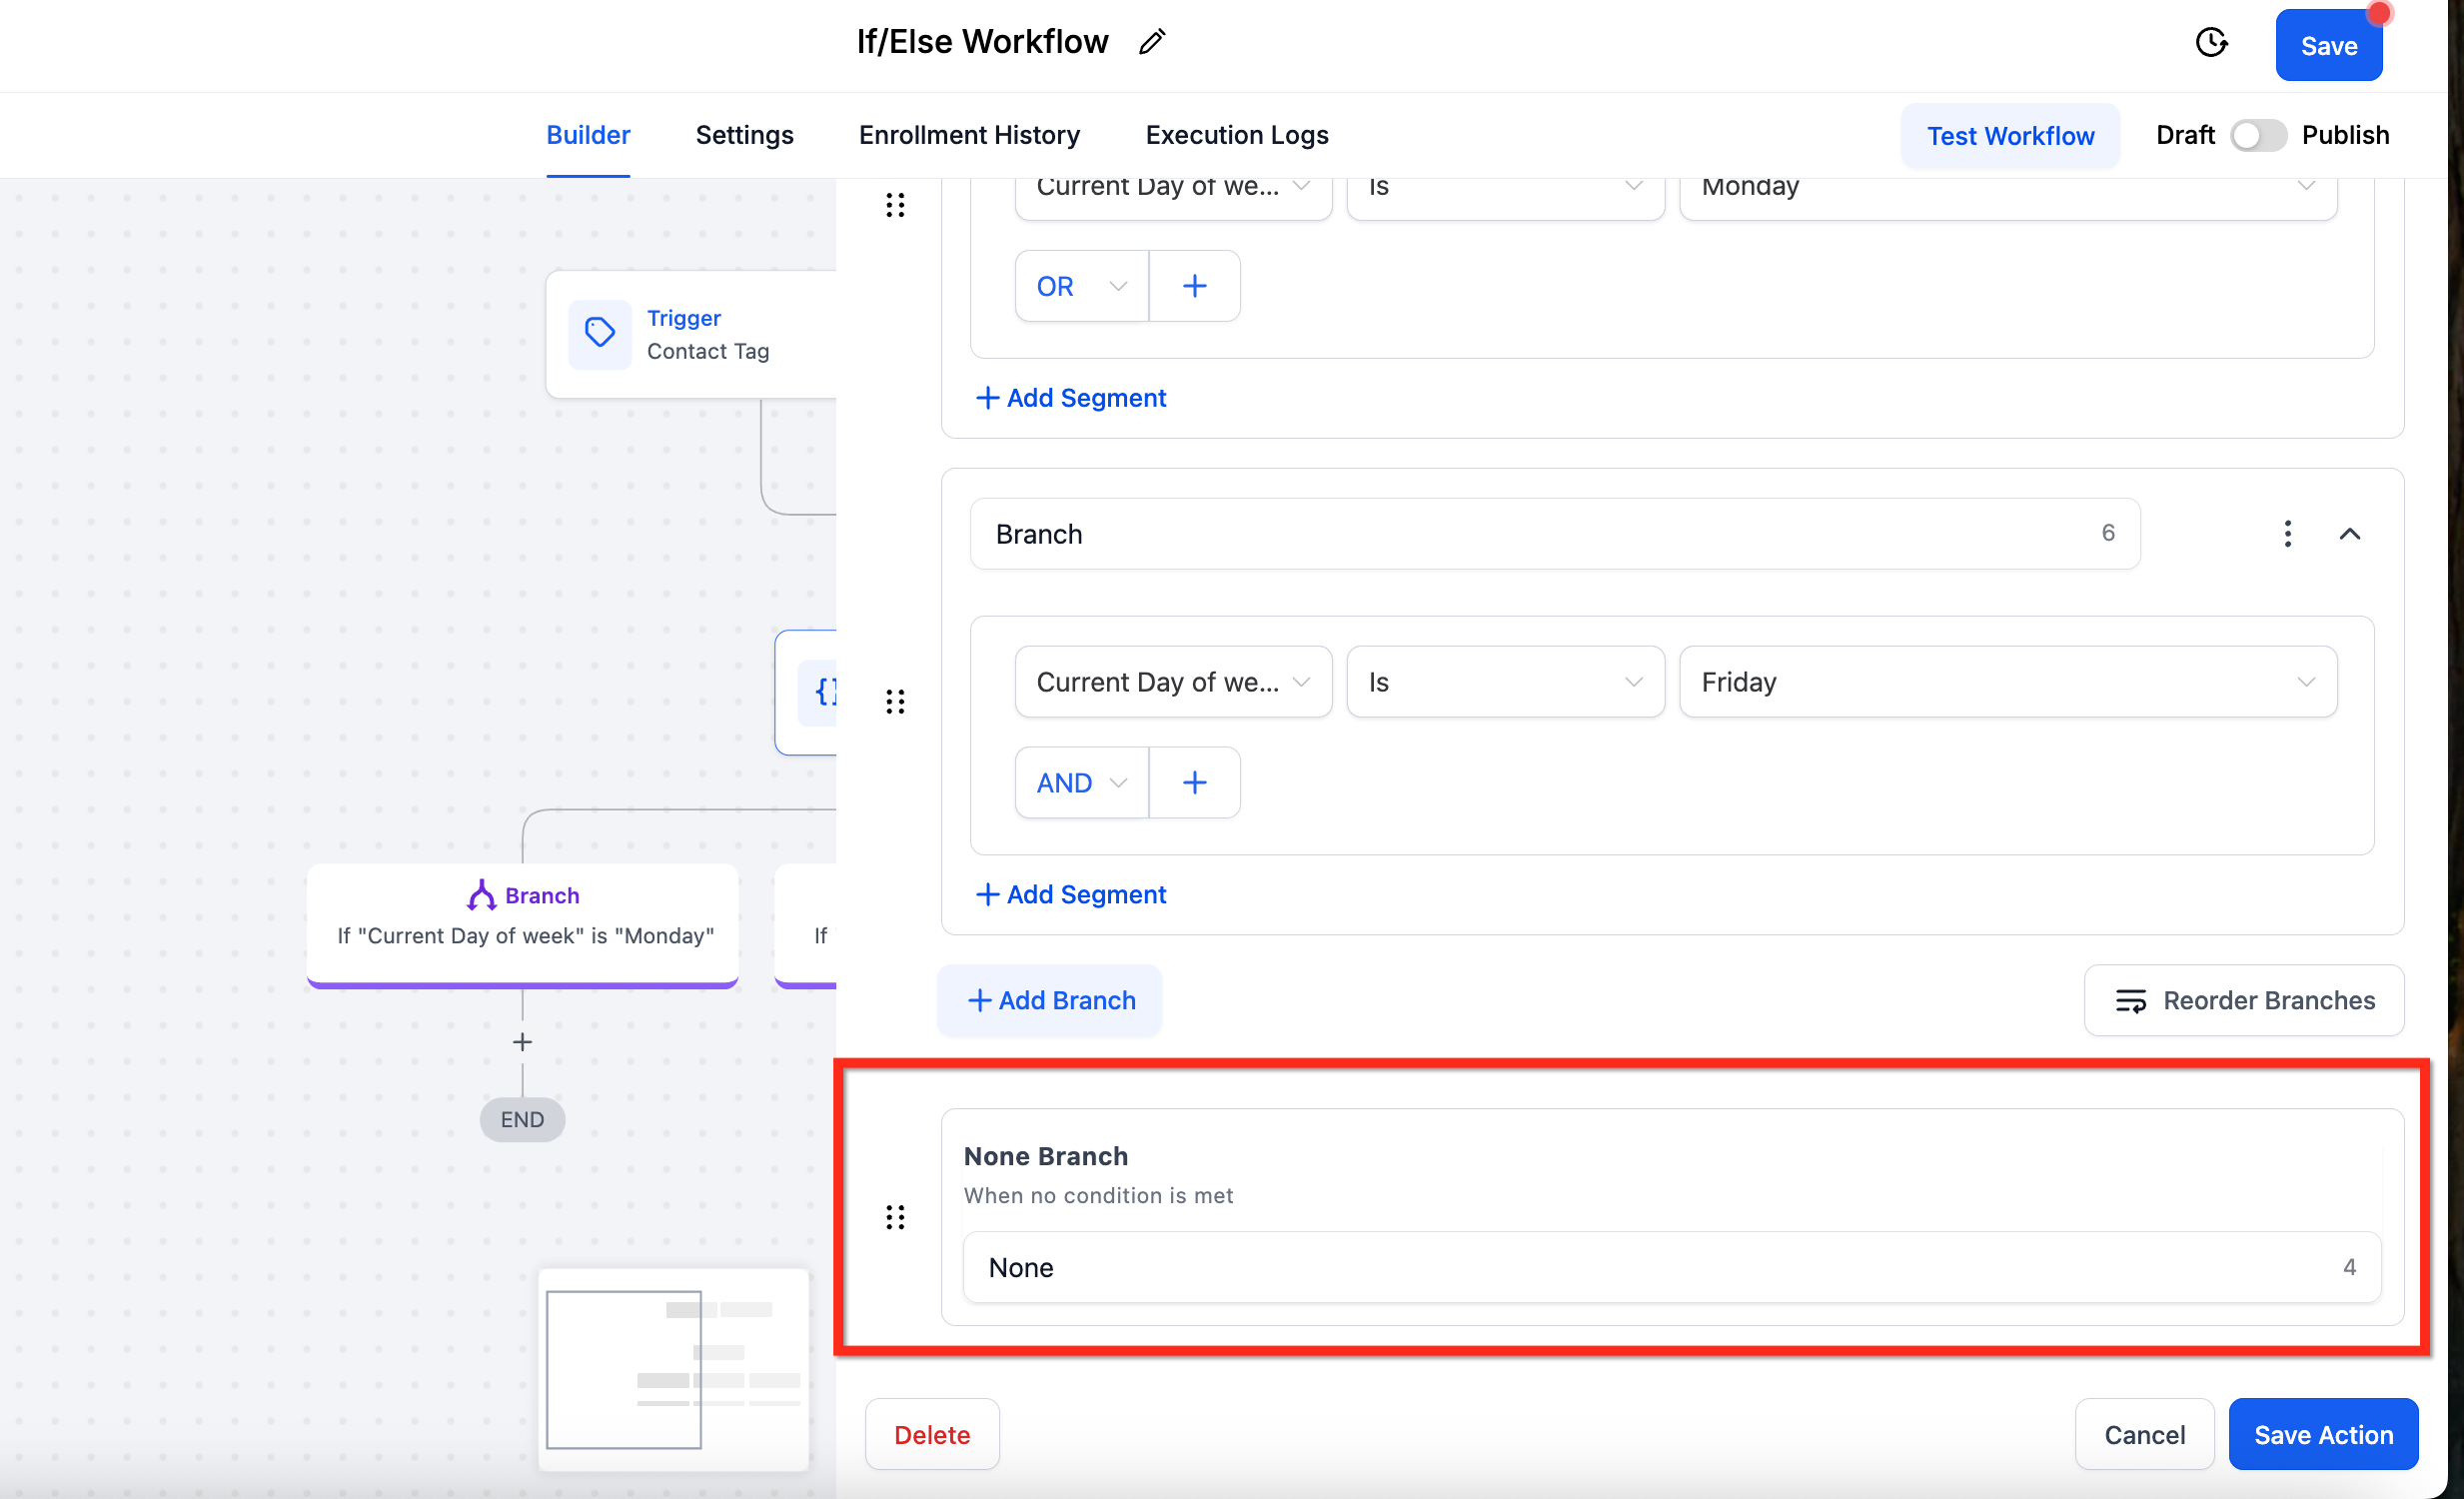Collapse the Friday branch with chevron
The height and width of the screenshot is (1499, 2464).
tap(2349, 533)
